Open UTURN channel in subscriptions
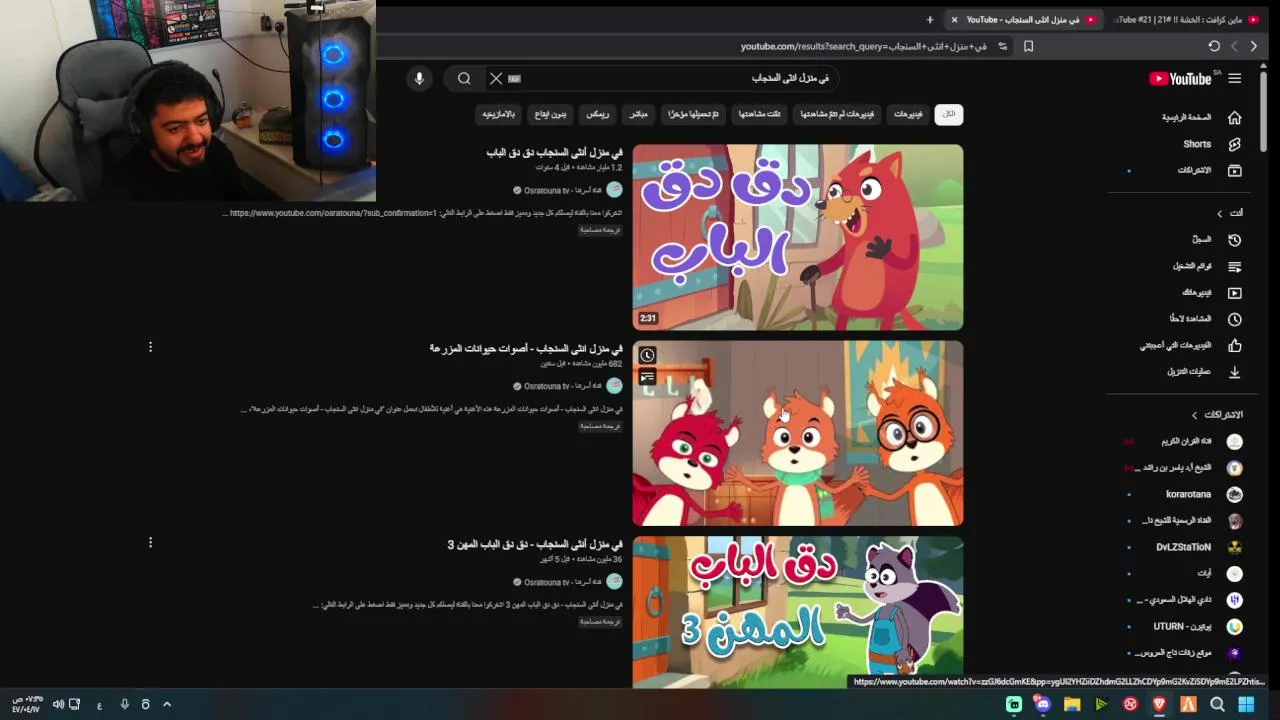The image size is (1280, 720). pyautogui.click(x=1200, y=626)
